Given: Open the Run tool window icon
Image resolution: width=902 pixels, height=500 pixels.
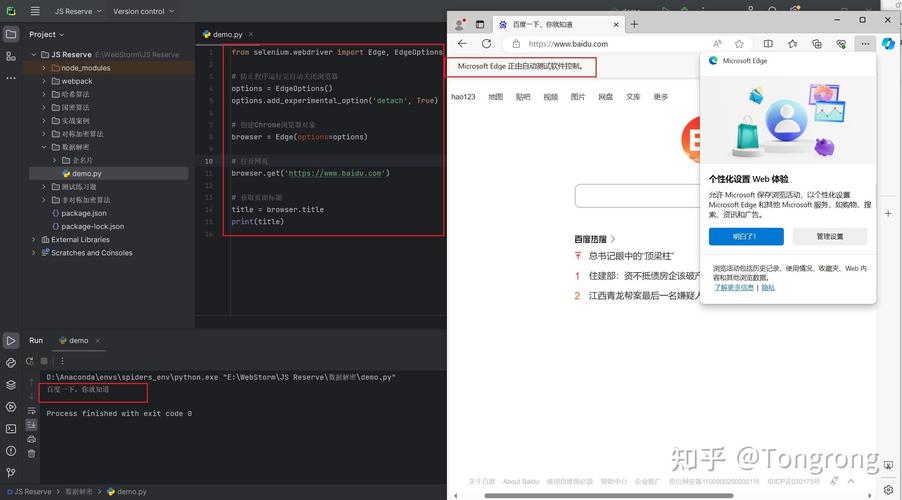Looking at the screenshot, I should (11, 341).
